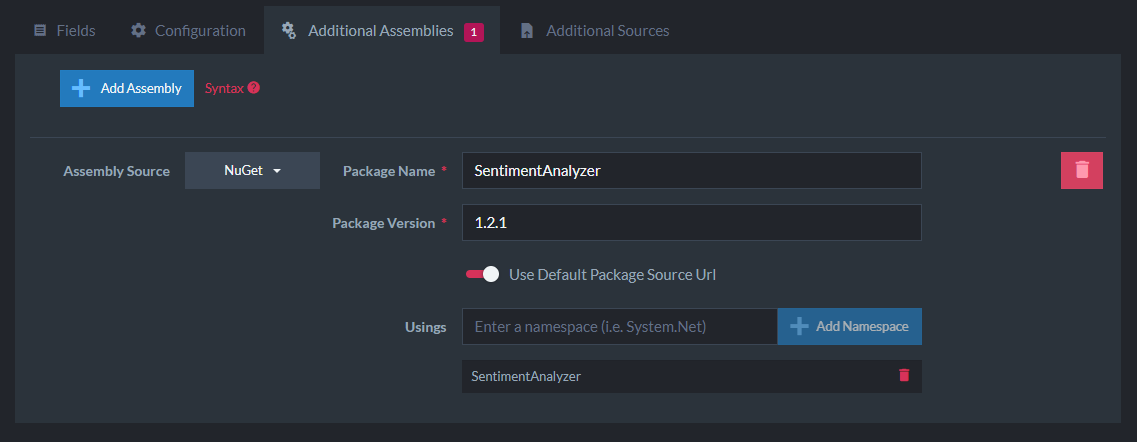Click the plus icon on Add Namespace

click(799, 327)
